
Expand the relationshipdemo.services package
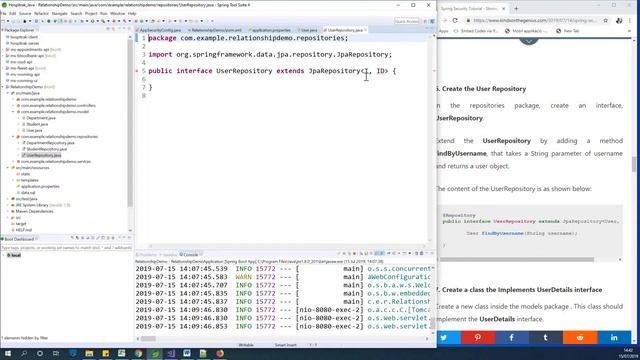point(13,162)
